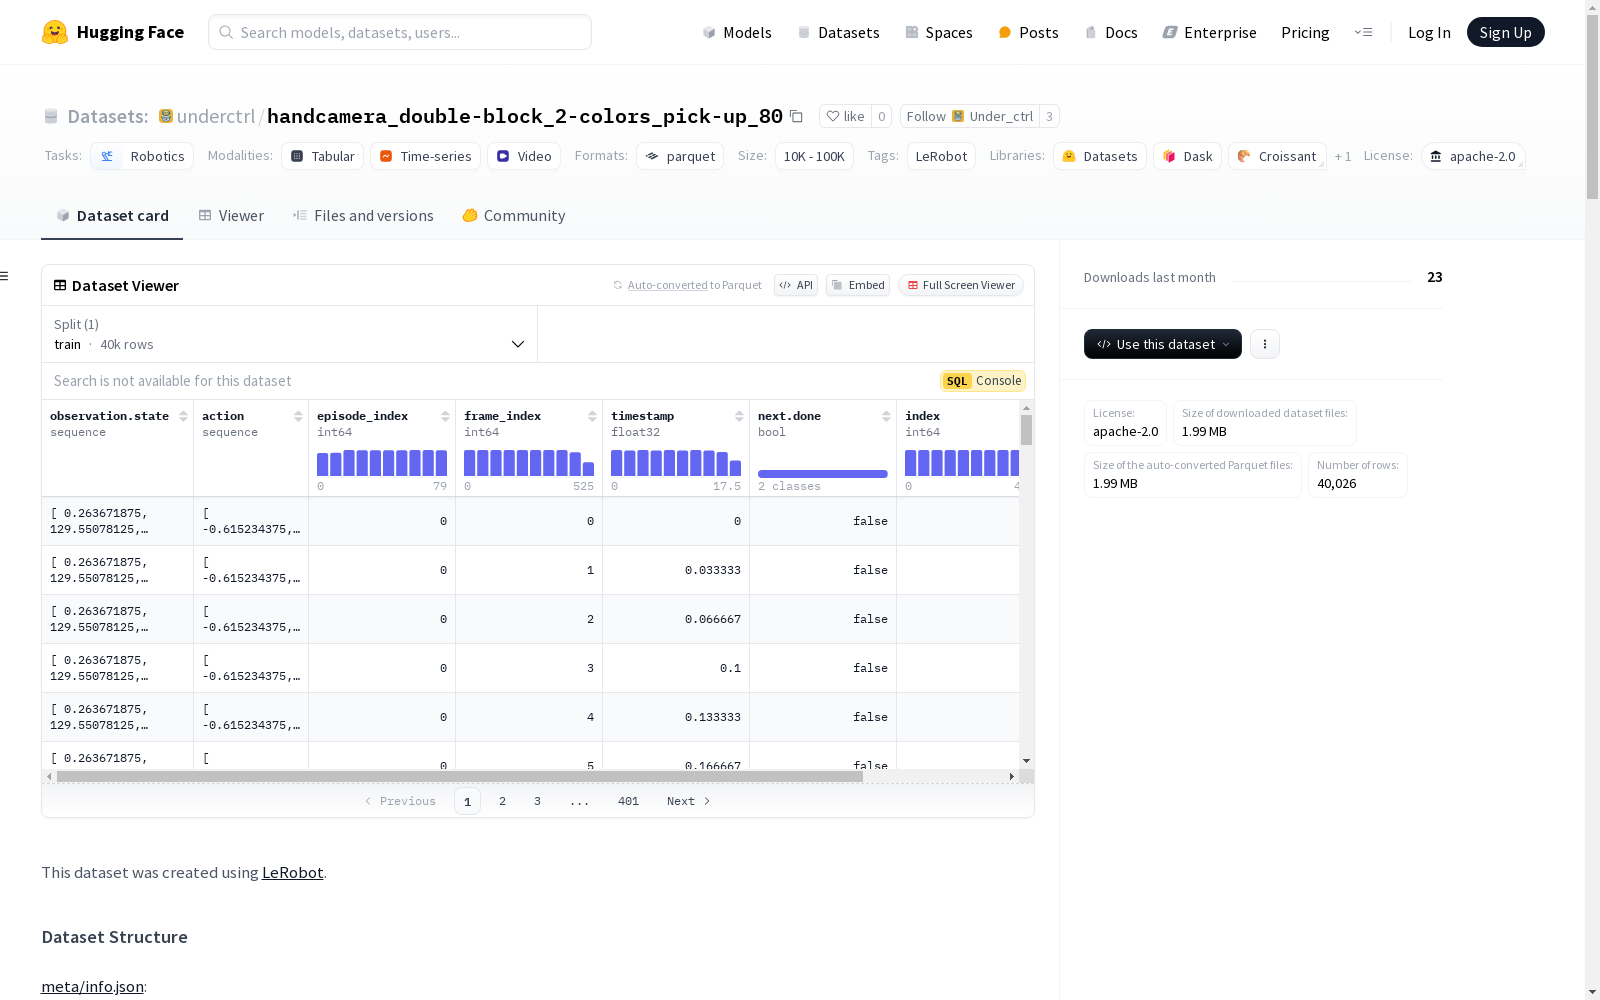Click the table's vertical scrollbar thumb

(x=1026, y=430)
